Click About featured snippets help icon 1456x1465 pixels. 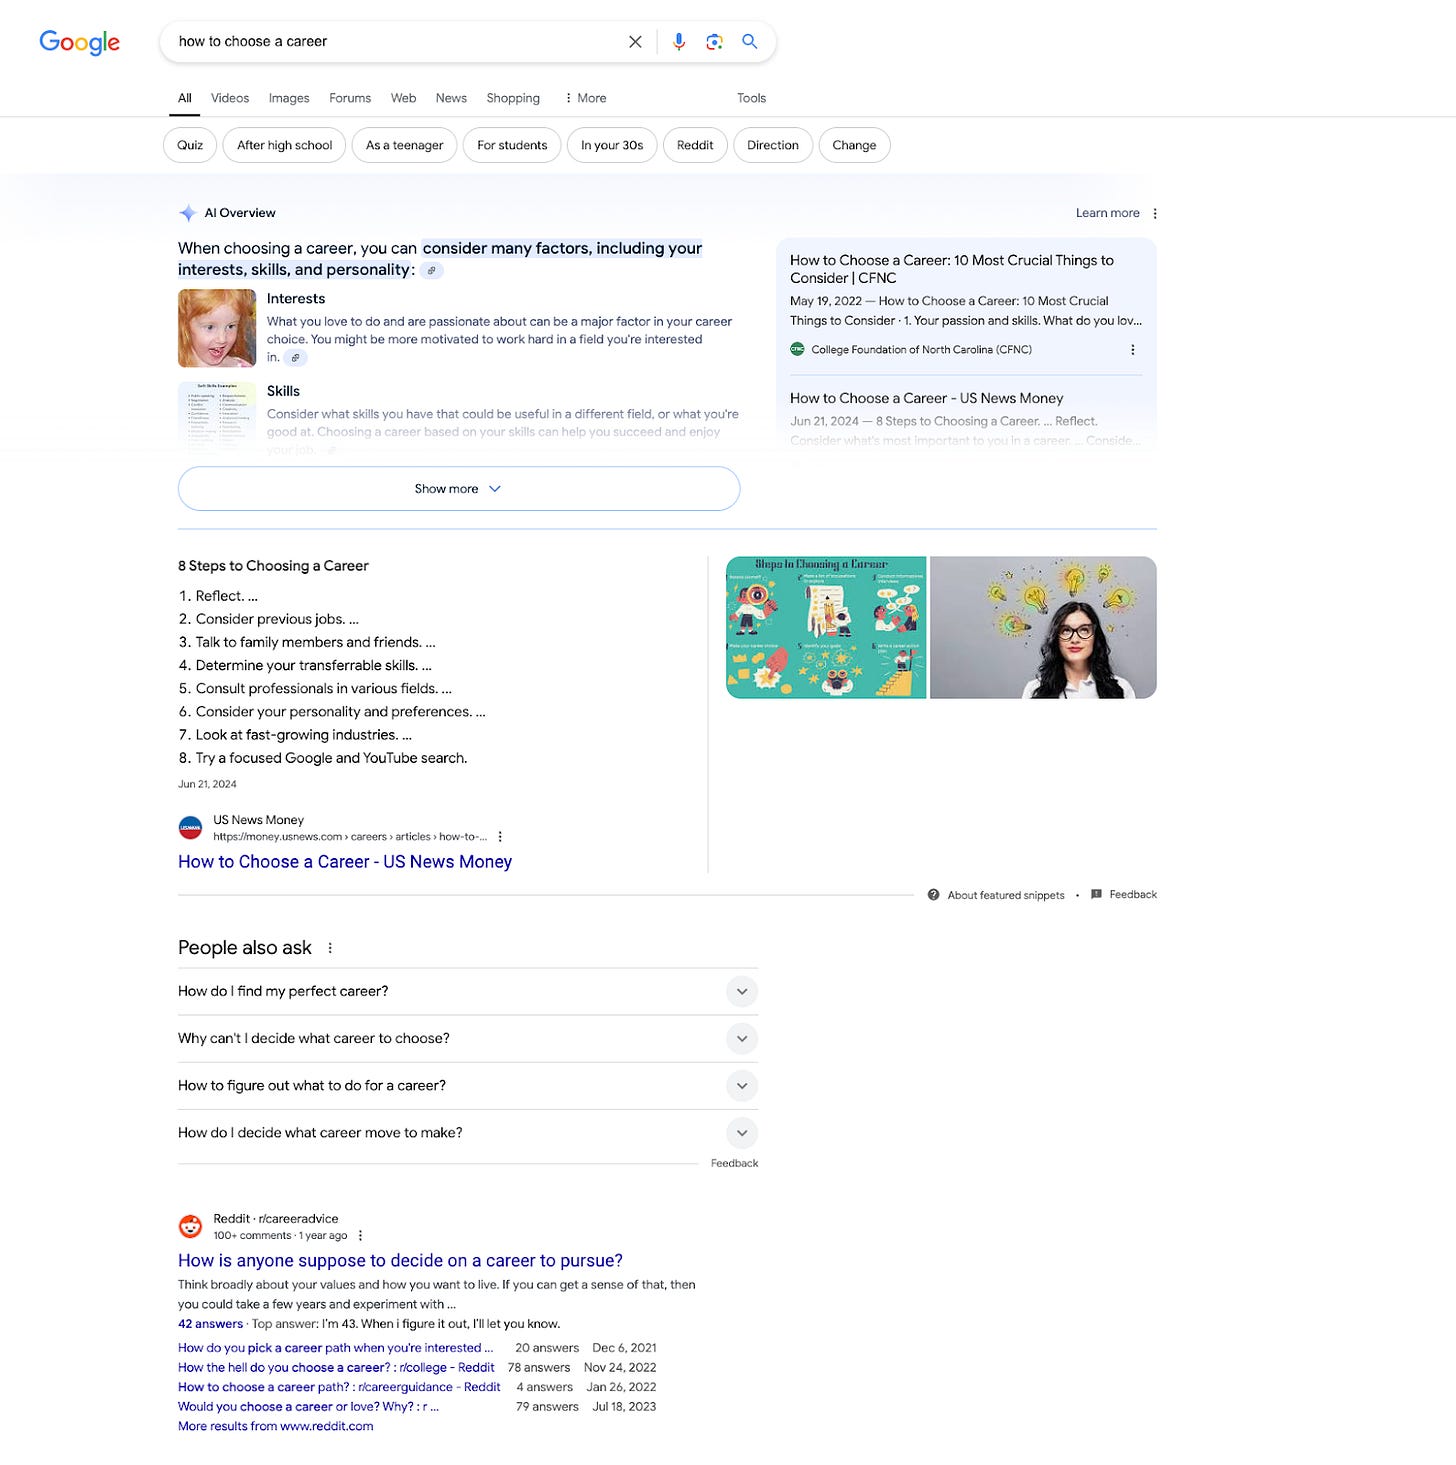933,895
